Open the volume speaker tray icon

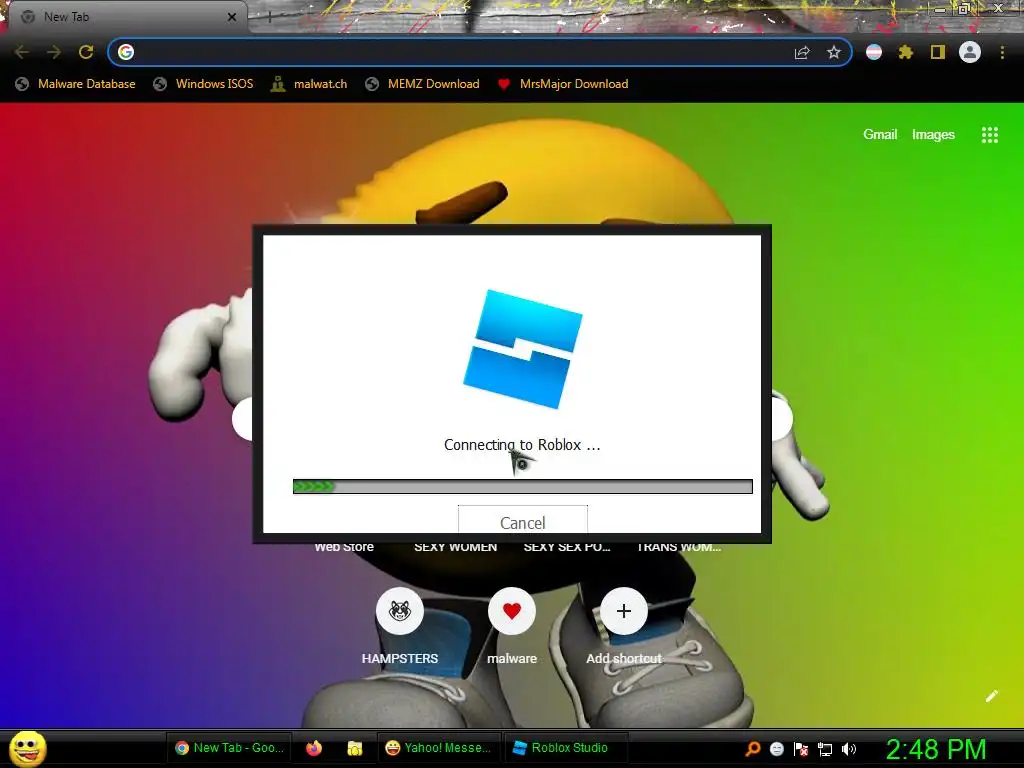pyautogui.click(x=849, y=748)
